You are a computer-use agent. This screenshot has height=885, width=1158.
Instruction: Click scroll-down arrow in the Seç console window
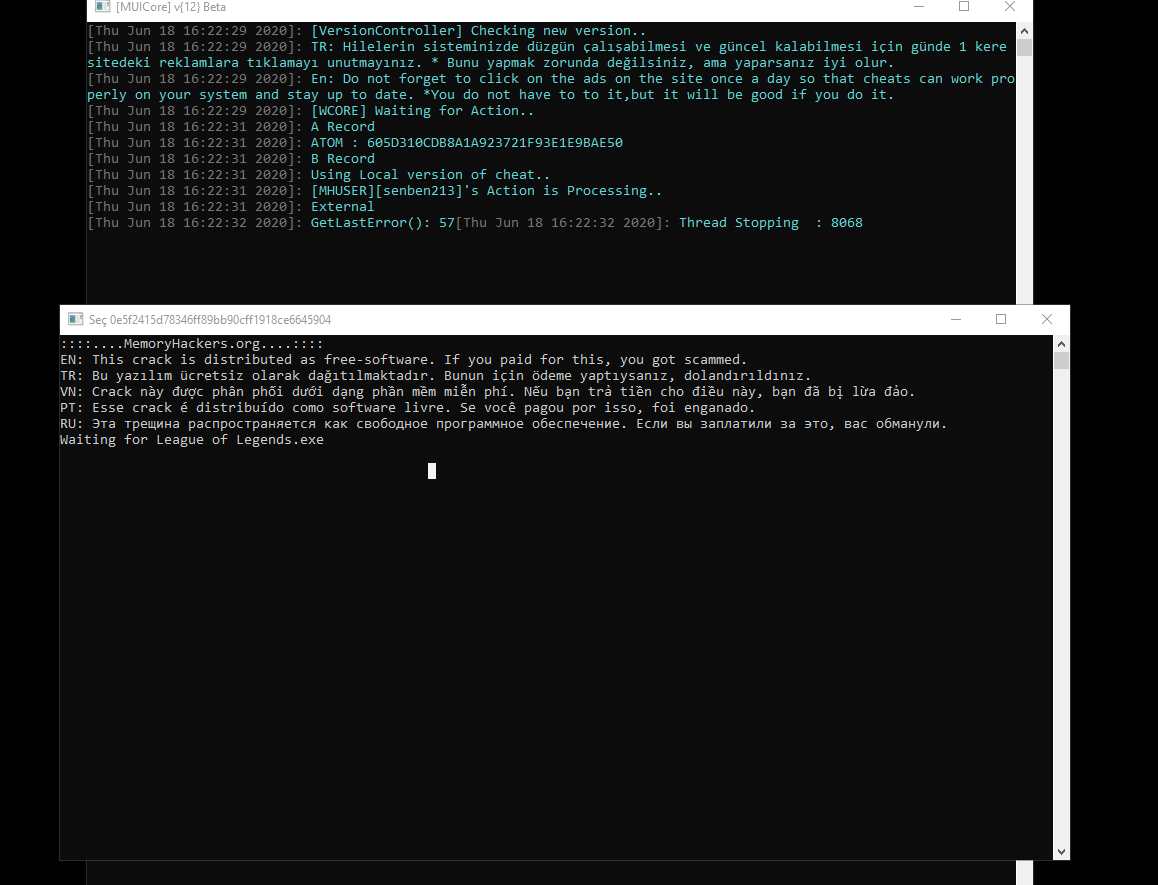click(x=1061, y=852)
